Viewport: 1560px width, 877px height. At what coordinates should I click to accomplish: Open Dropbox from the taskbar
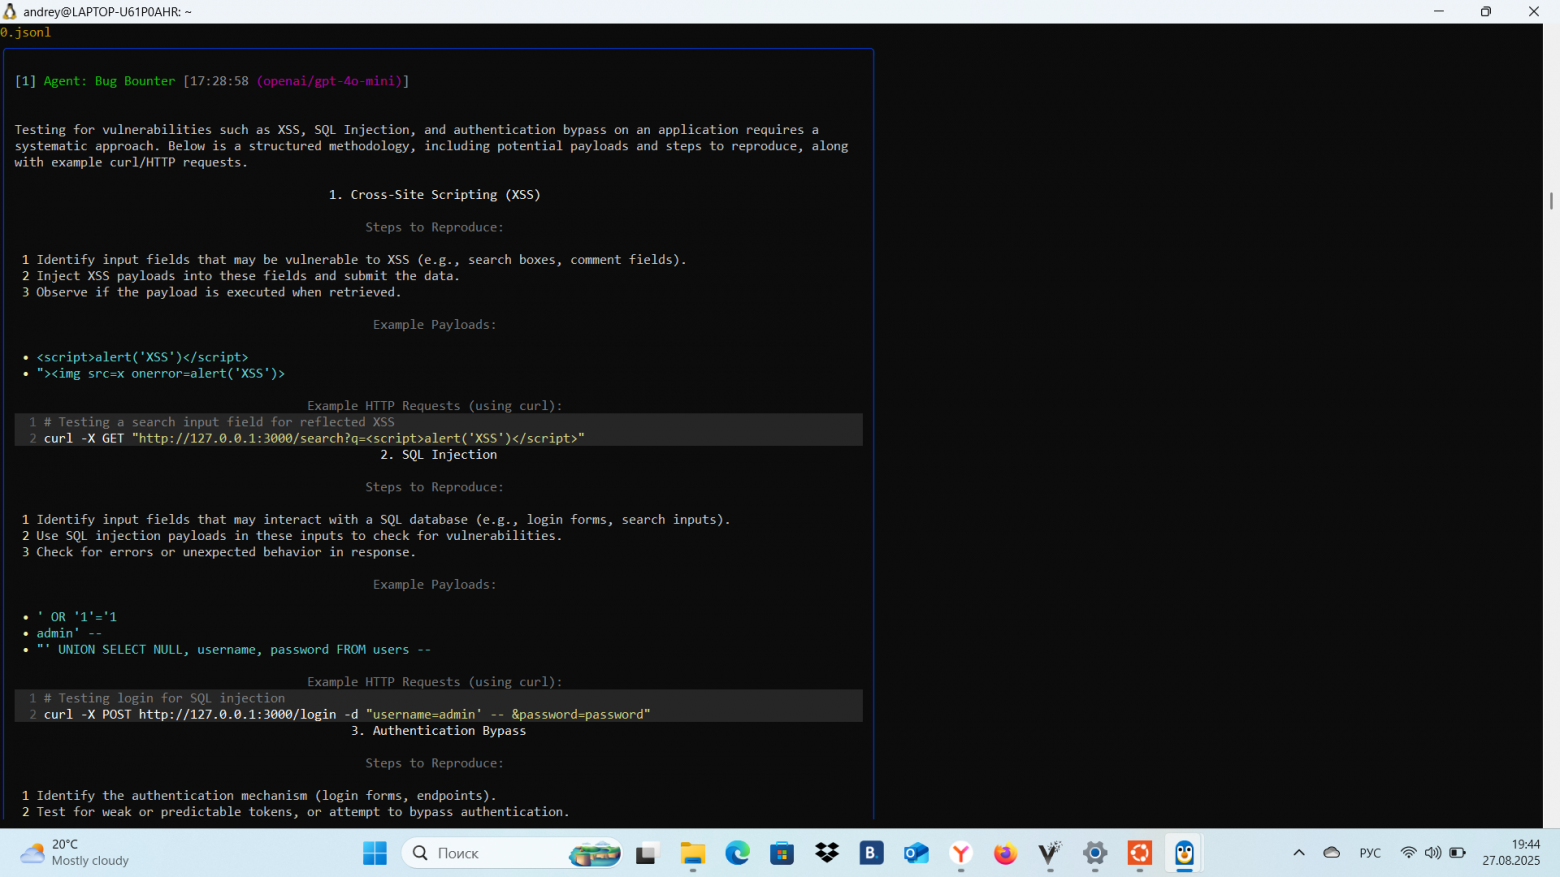pyautogui.click(x=827, y=853)
